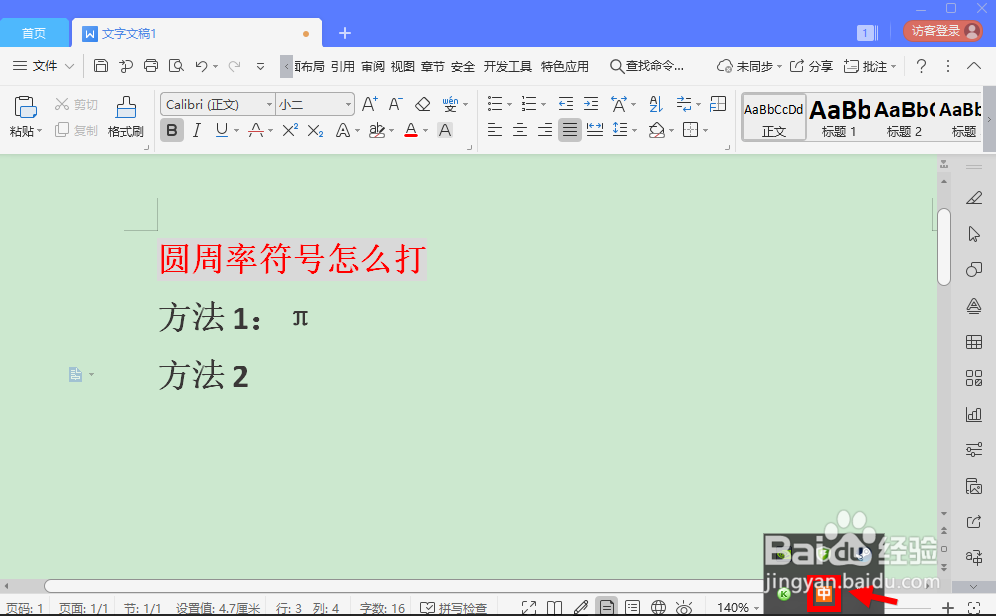The height and width of the screenshot is (616, 996).
Task: Open the web layout globe icon
Action: click(x=657, y=606)
